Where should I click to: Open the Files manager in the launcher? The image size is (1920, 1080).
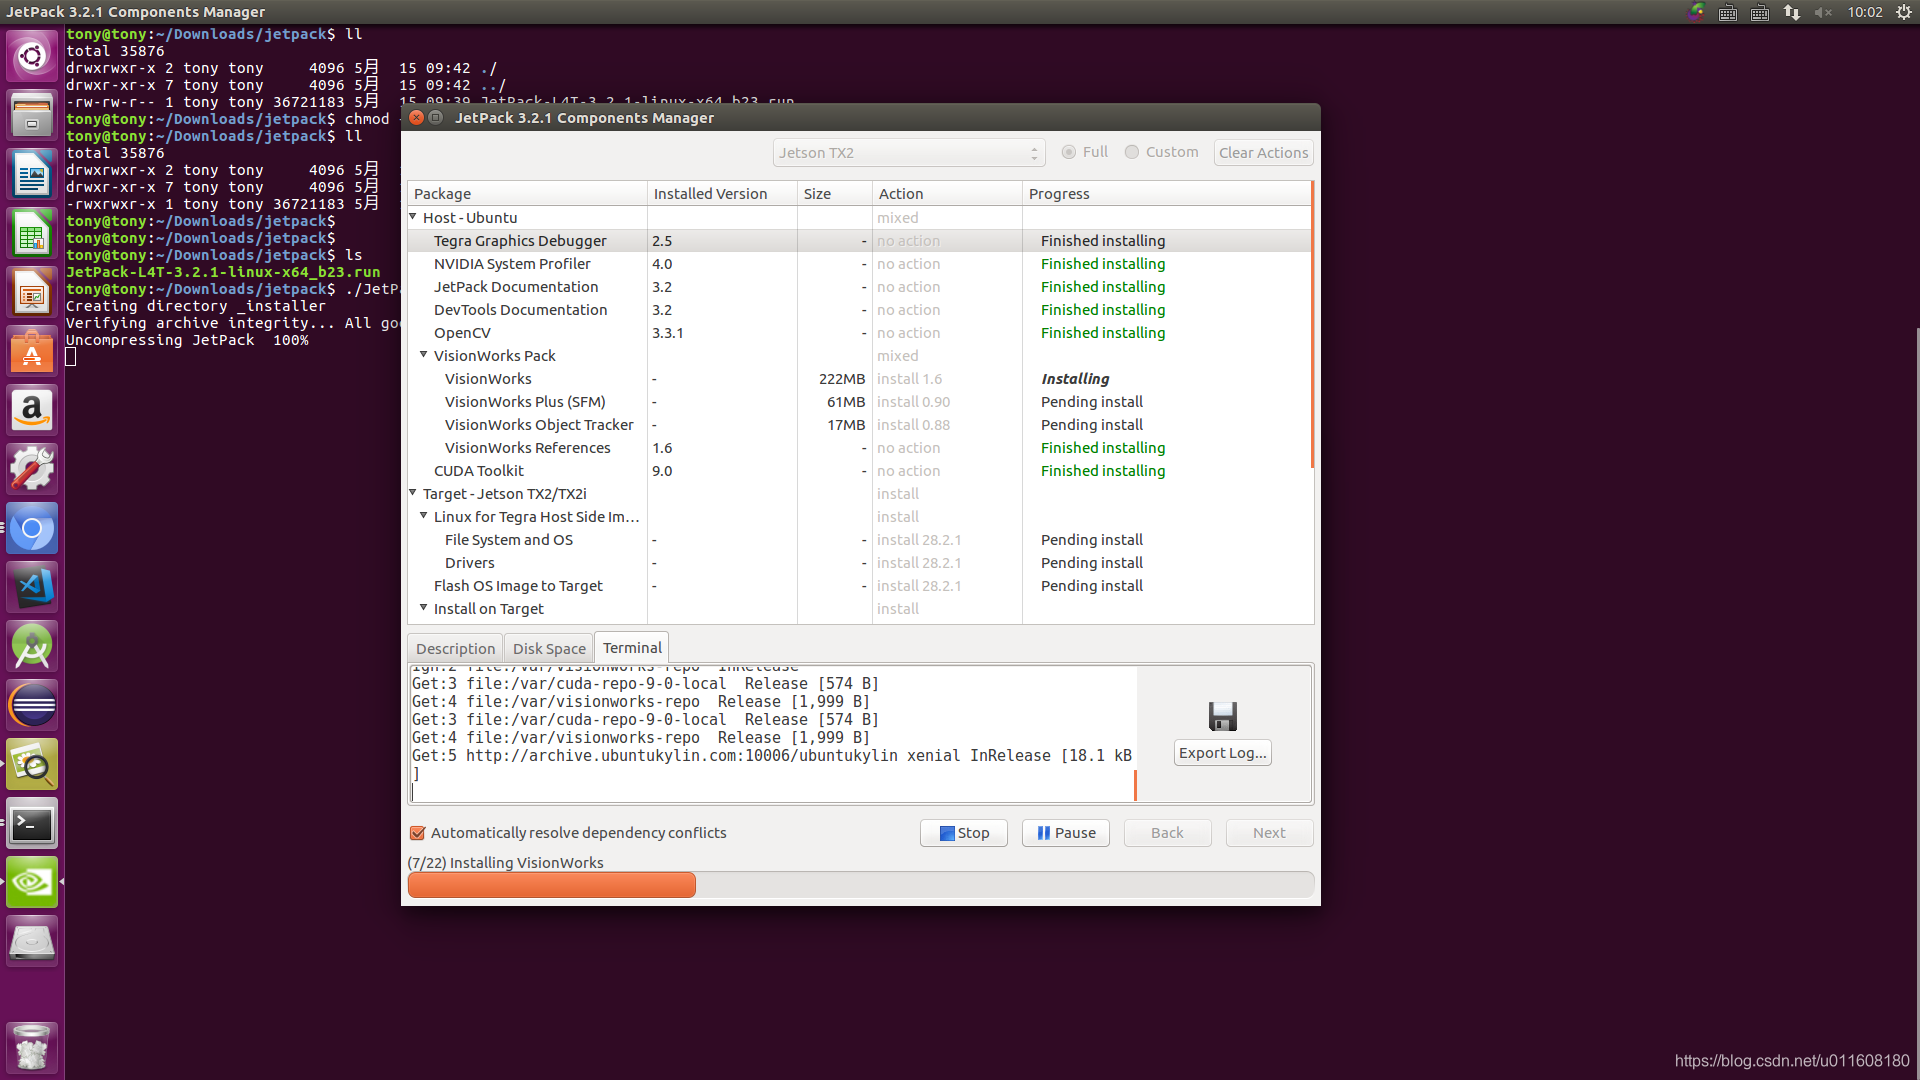(32, 114)
